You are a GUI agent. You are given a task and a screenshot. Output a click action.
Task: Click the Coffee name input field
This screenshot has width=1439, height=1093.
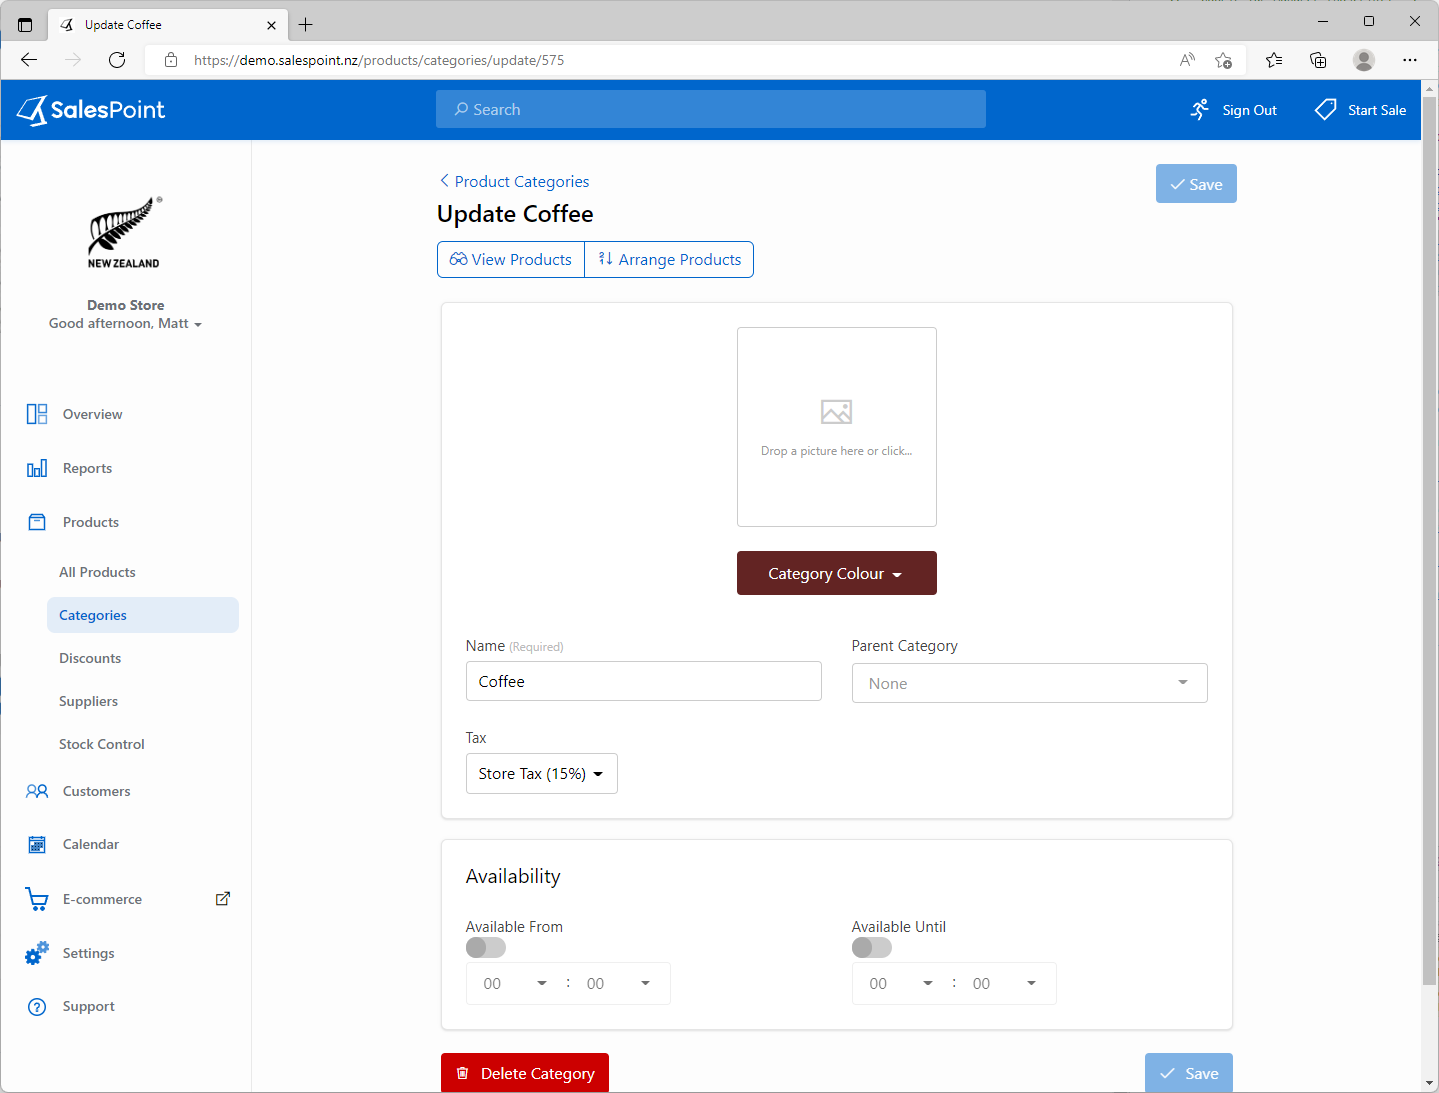click(x=643, y=680)
